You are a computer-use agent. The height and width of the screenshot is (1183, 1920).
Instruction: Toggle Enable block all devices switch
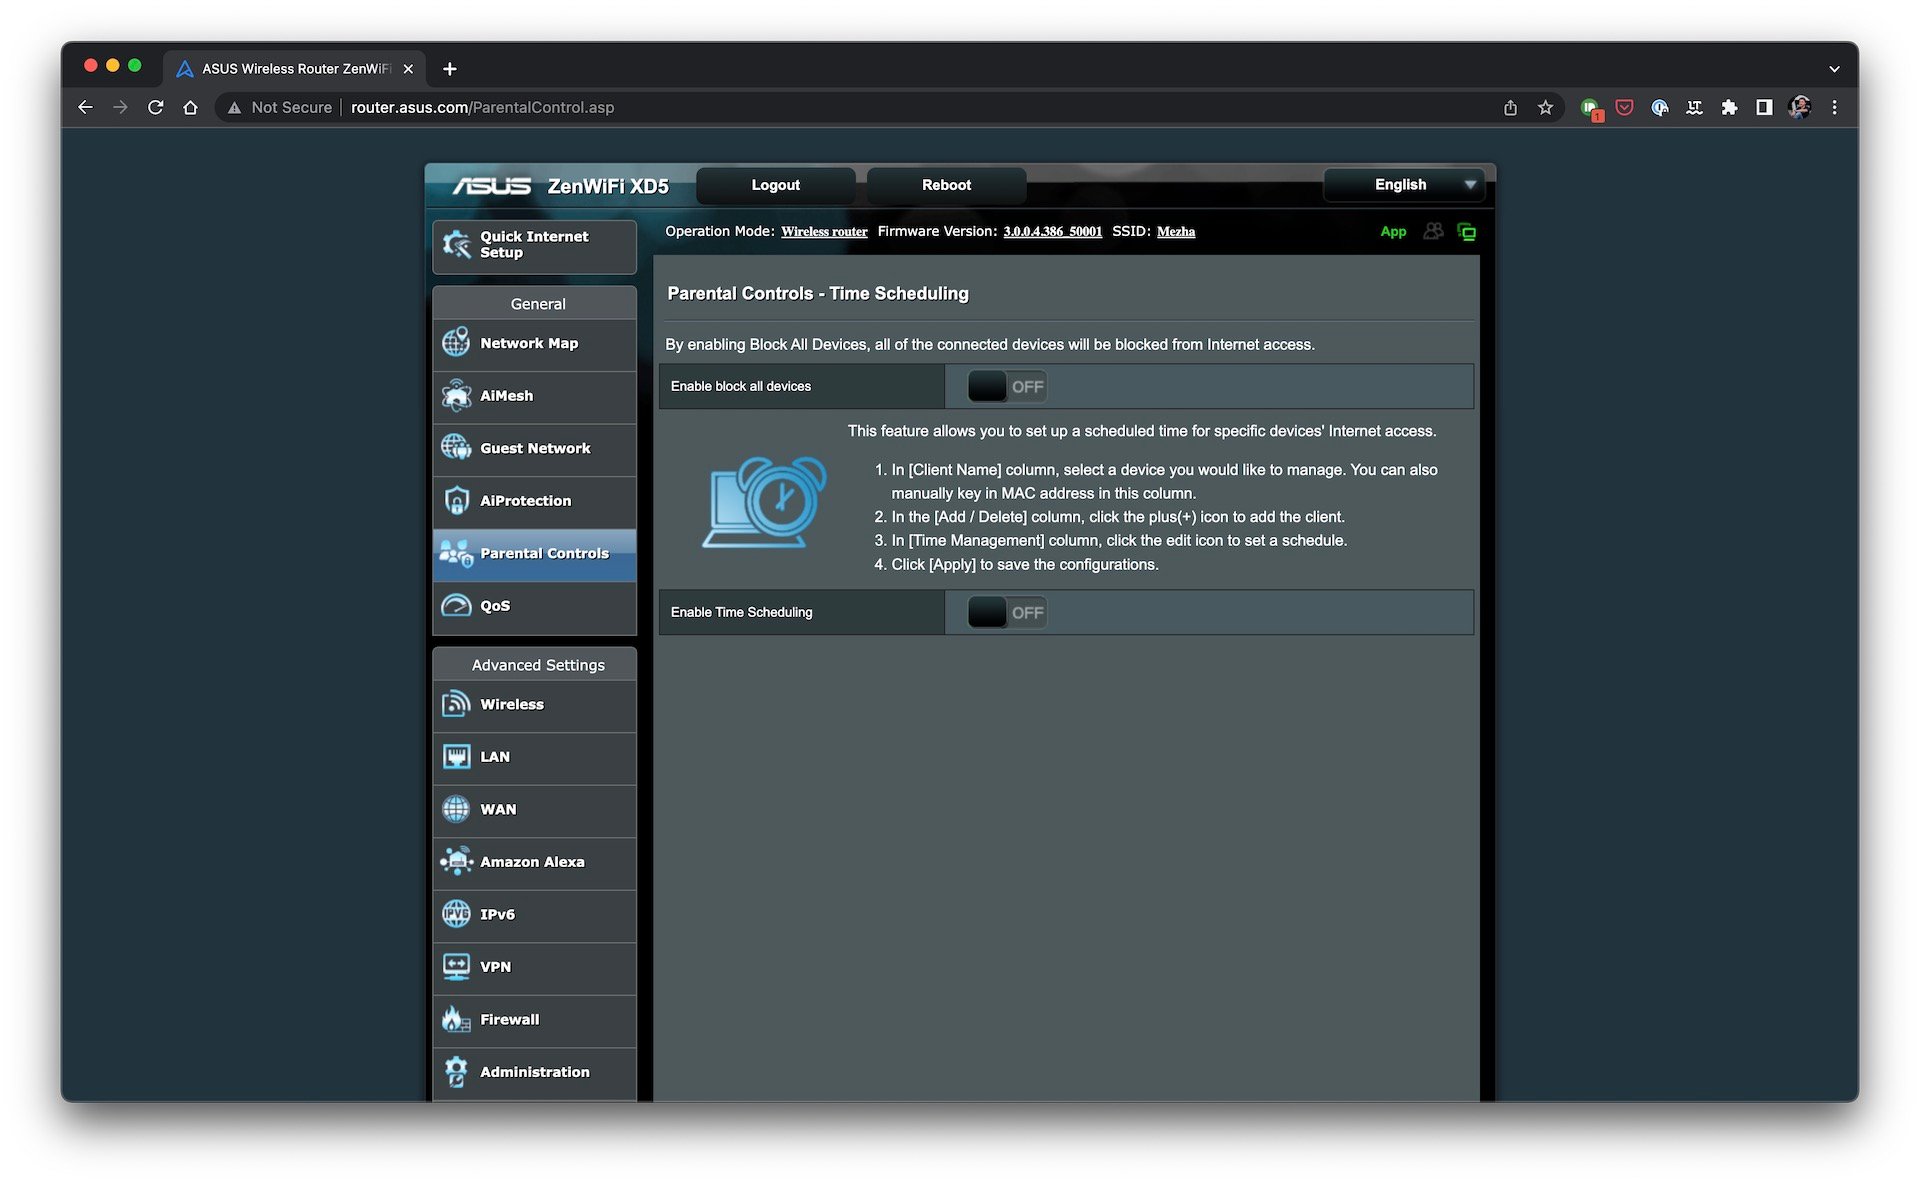[x=1004, y=385]
